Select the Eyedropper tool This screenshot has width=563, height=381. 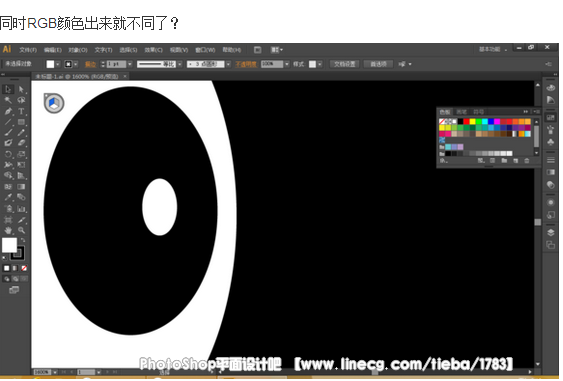point(8,197)
